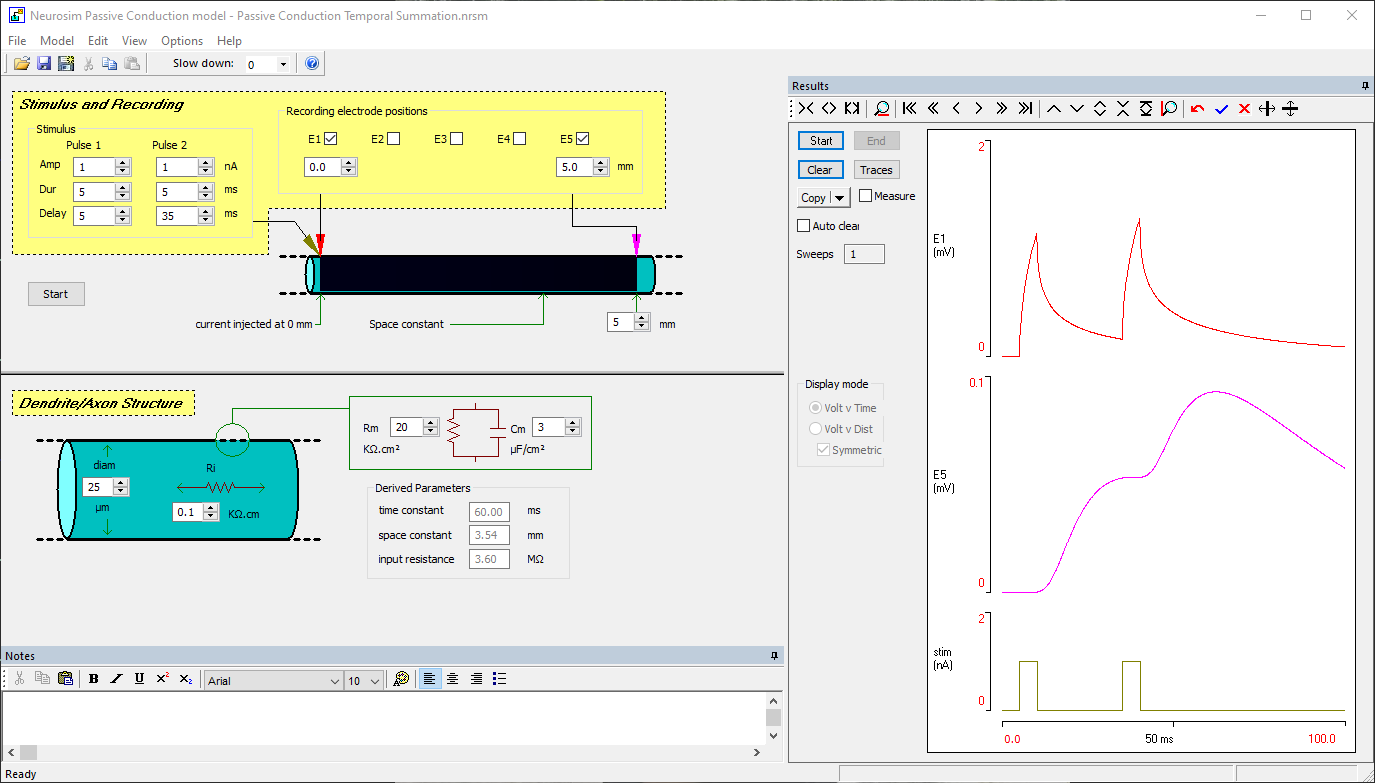Save the model with the disk icon
Image resolution: width=1375 pixels, height=783 pixels.
[x=43, y=63]
